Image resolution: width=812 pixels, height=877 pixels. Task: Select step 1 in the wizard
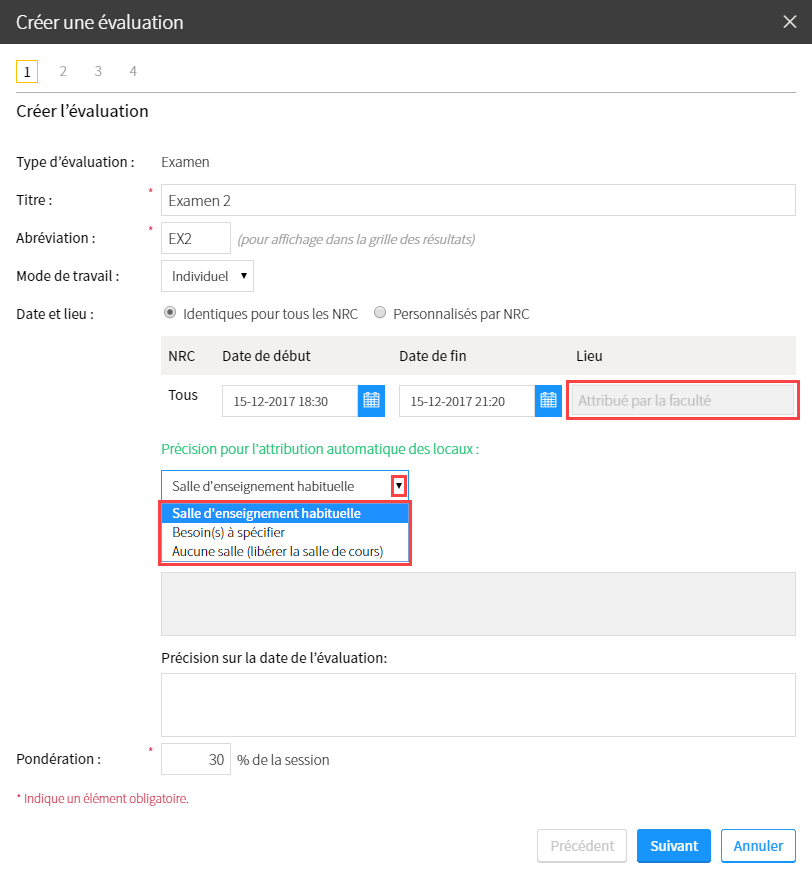[x=27, y=72]
